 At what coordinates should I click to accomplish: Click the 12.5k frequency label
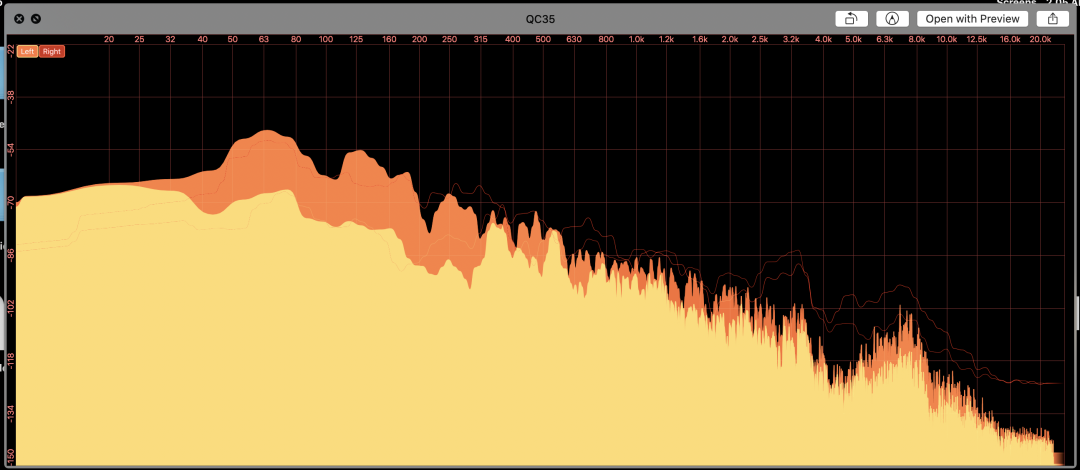[977, 40]
